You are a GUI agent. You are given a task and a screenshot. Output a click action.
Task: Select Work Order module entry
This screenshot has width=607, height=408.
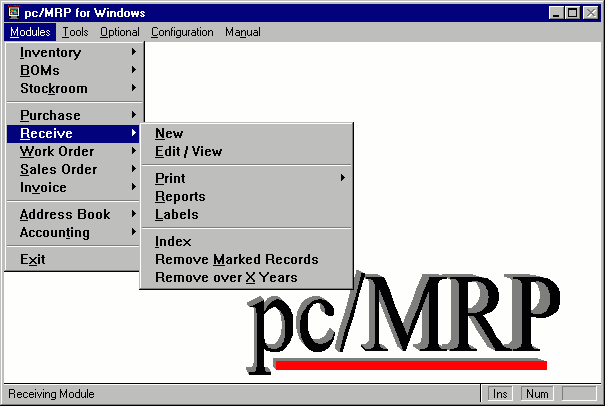[x=74, y=151]
